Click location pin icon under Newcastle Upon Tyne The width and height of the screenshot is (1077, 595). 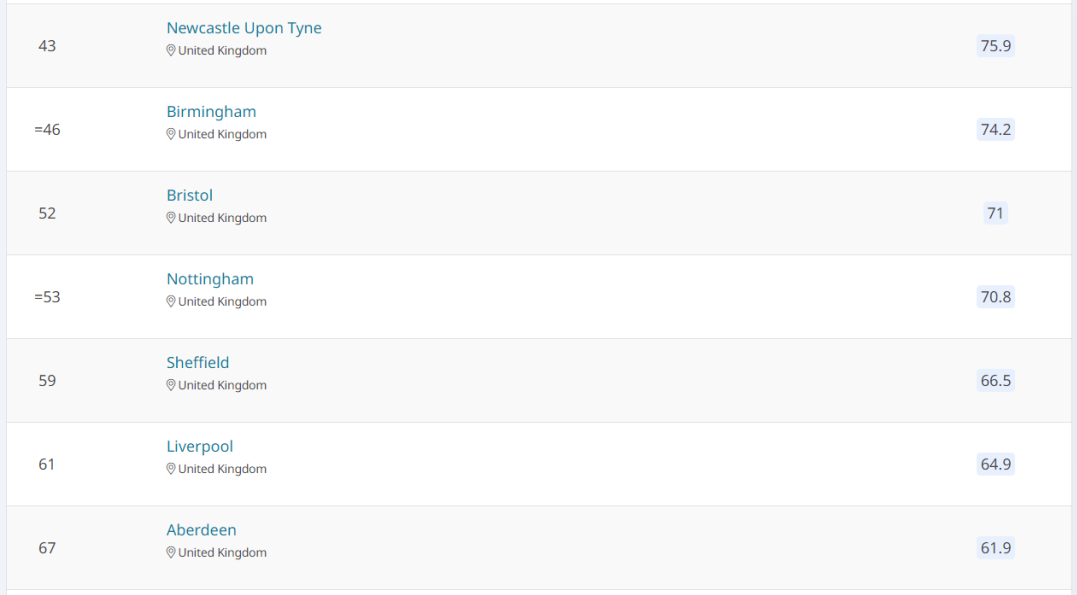tap(170, 51)
